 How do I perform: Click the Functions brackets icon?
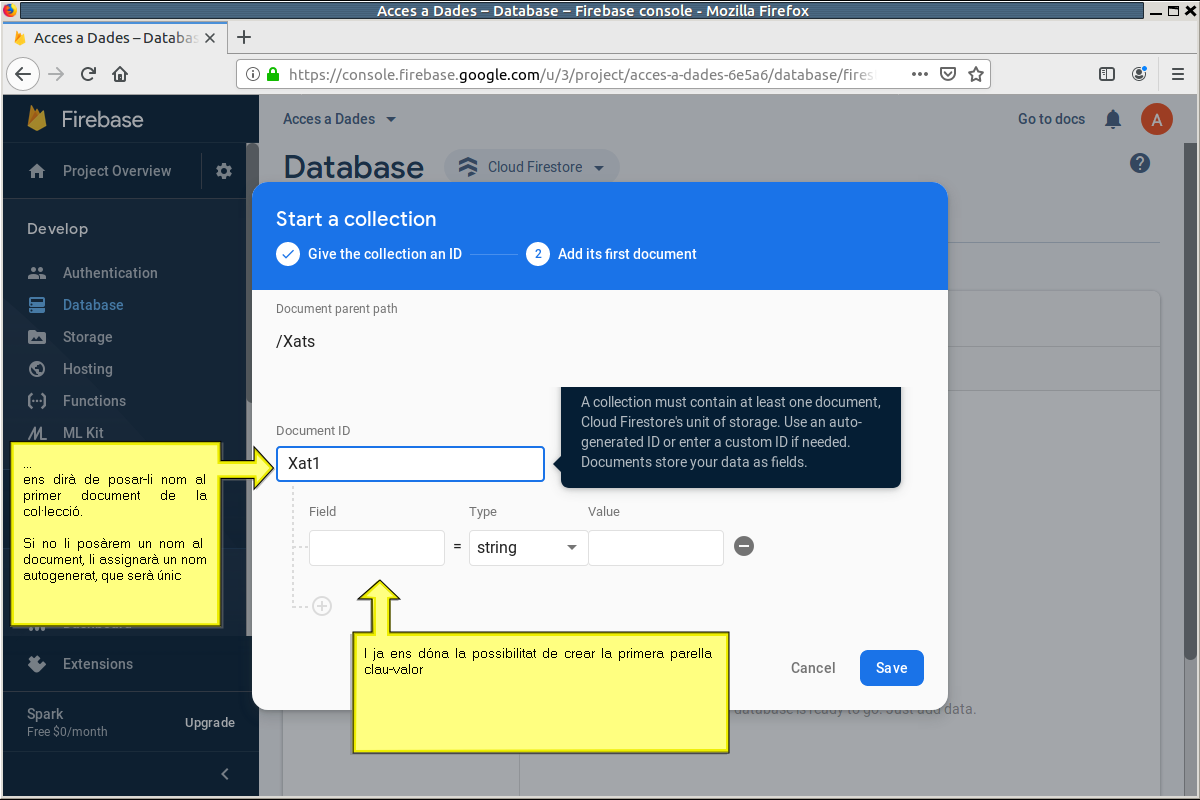[x=37, y=401]
